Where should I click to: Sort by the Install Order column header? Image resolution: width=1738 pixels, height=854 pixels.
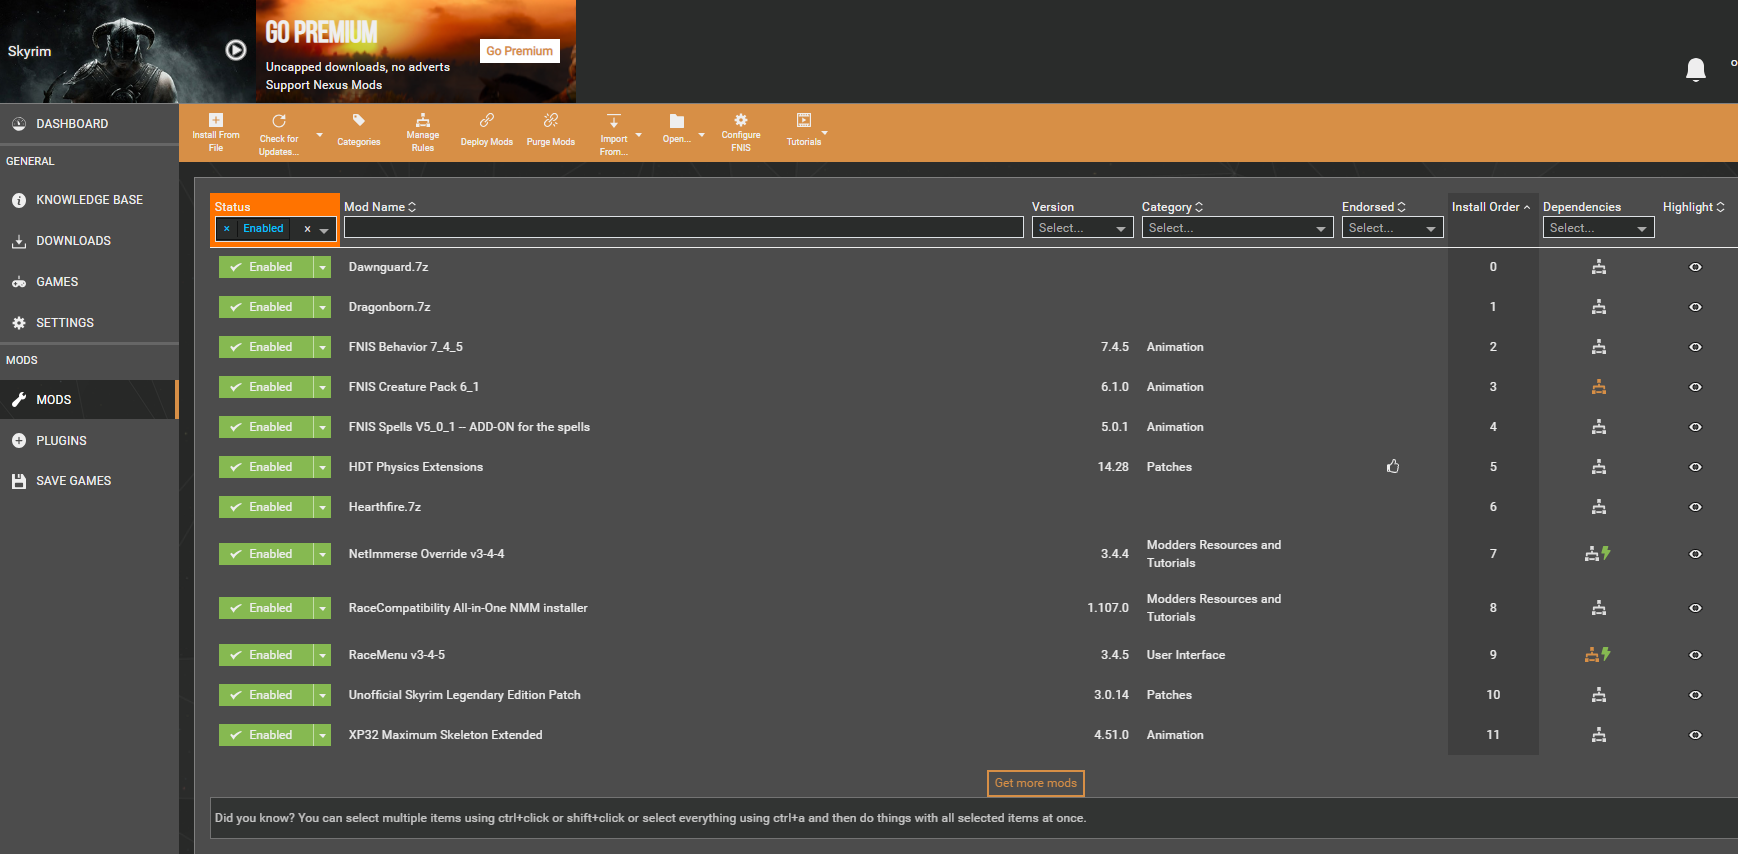1490,207
